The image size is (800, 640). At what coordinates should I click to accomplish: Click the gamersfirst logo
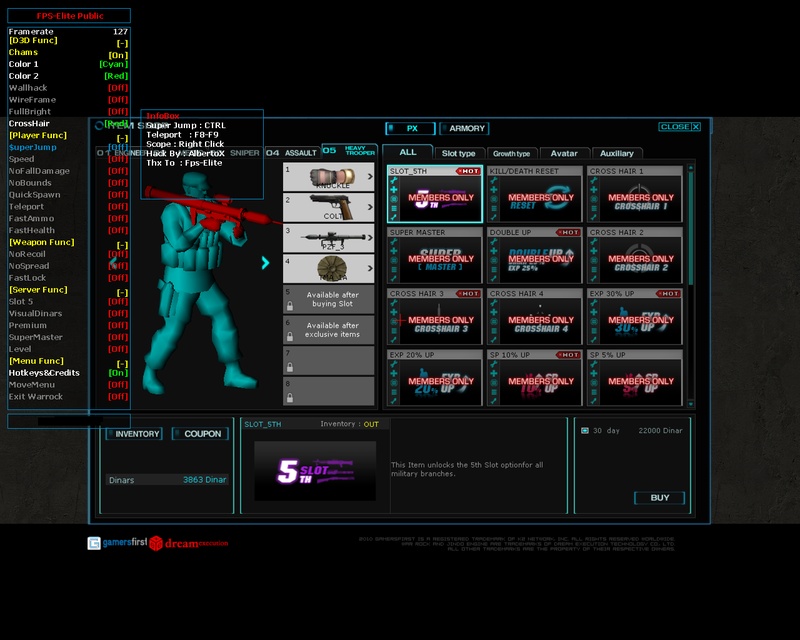pos(117,543)
